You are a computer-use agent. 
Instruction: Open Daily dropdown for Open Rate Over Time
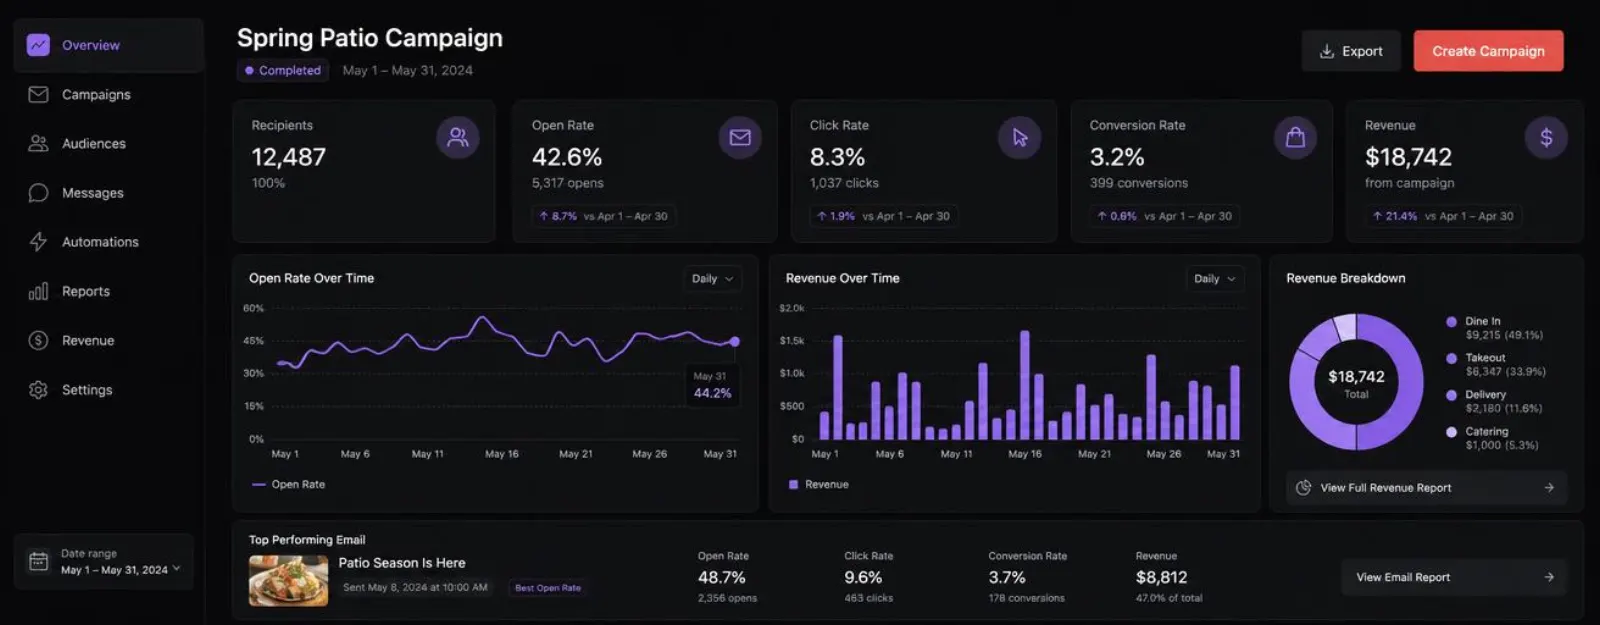click(712, 279)
